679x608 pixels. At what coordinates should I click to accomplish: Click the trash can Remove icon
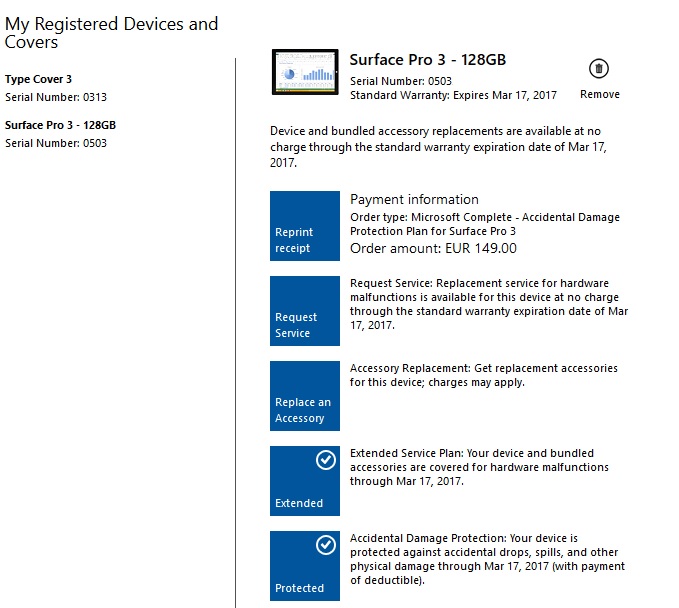(598, 68)
